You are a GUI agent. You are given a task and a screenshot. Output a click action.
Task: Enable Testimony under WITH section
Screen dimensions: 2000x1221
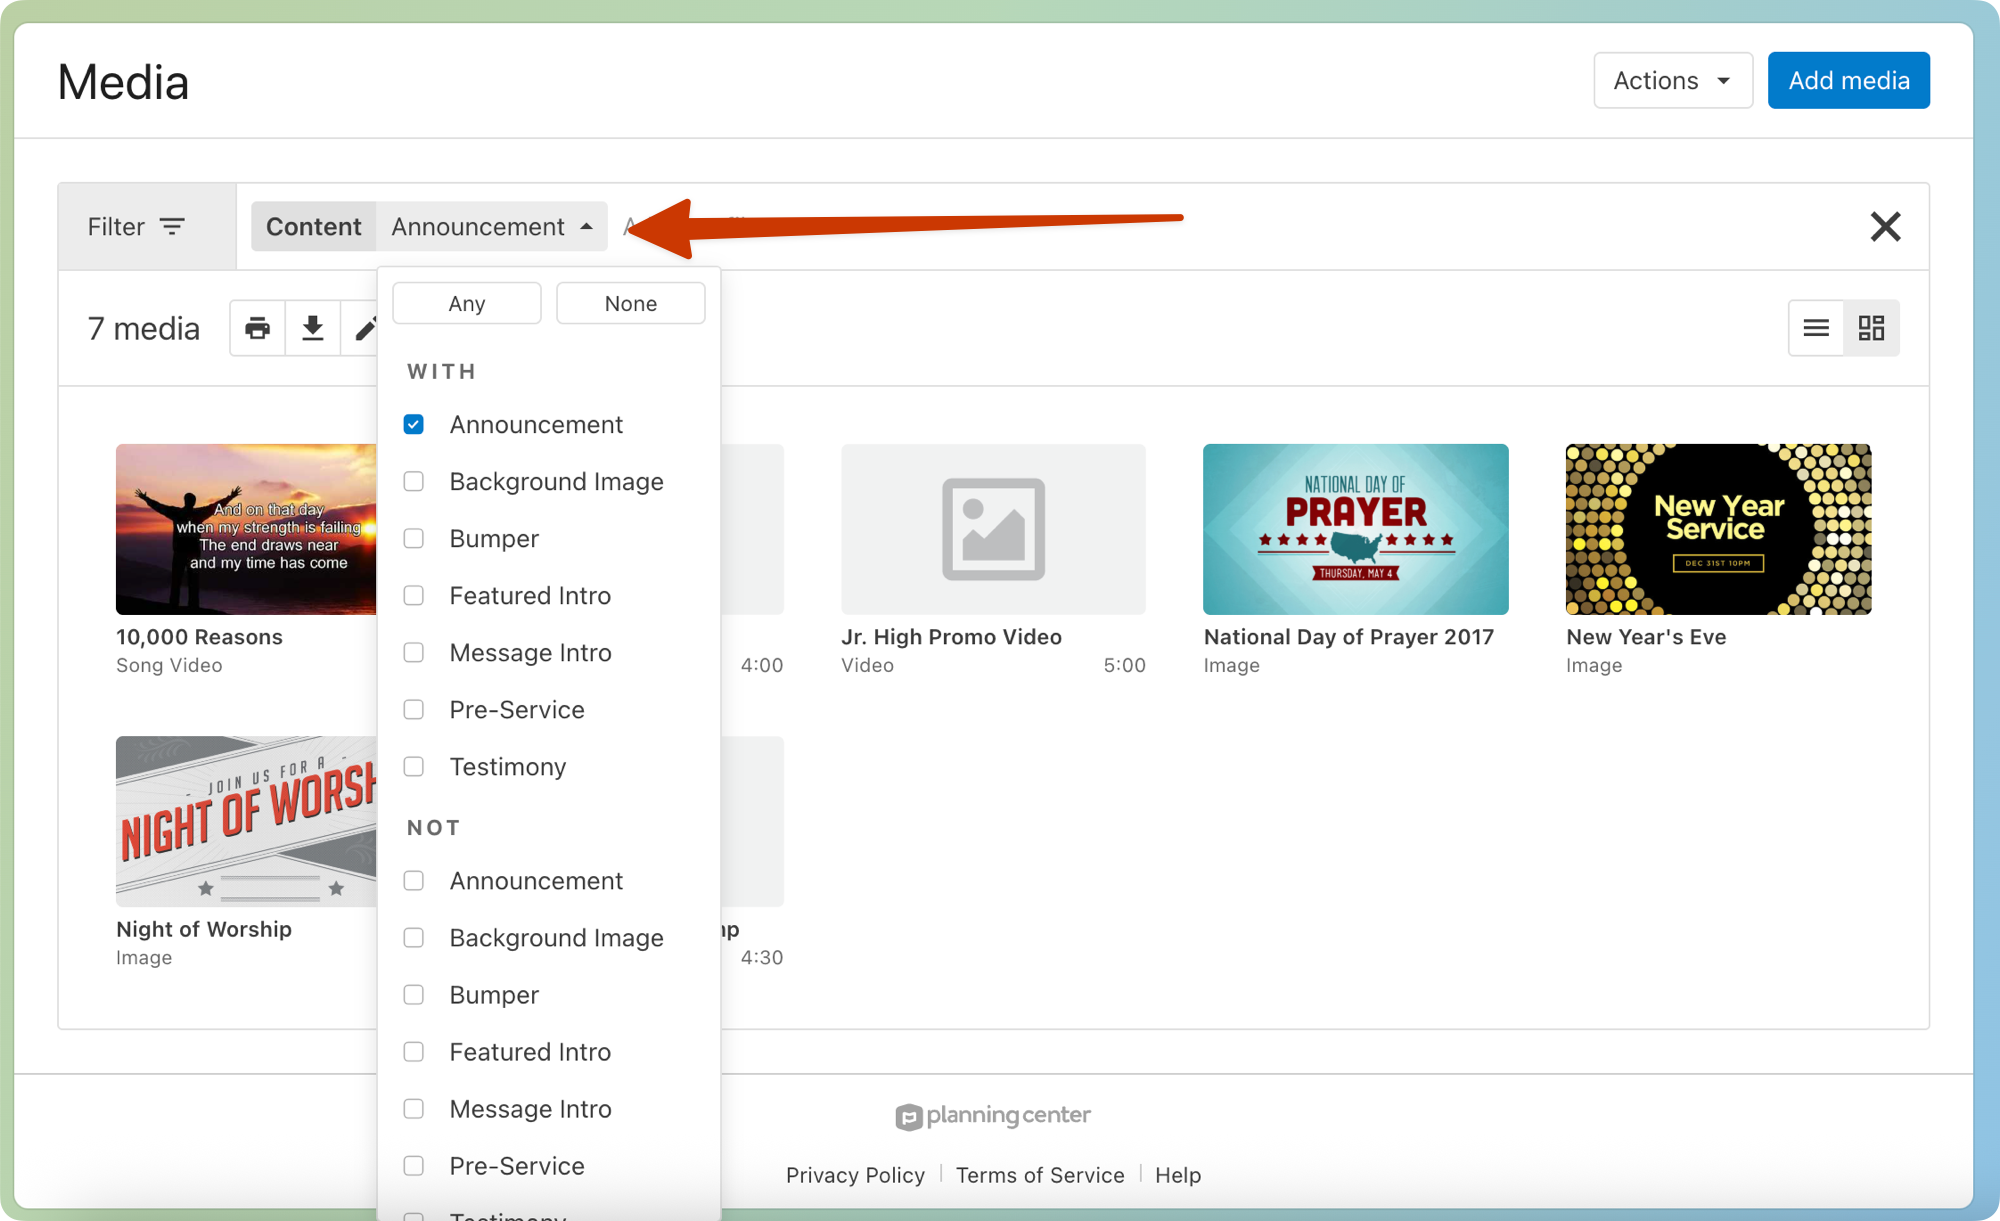tap(414, 767)
